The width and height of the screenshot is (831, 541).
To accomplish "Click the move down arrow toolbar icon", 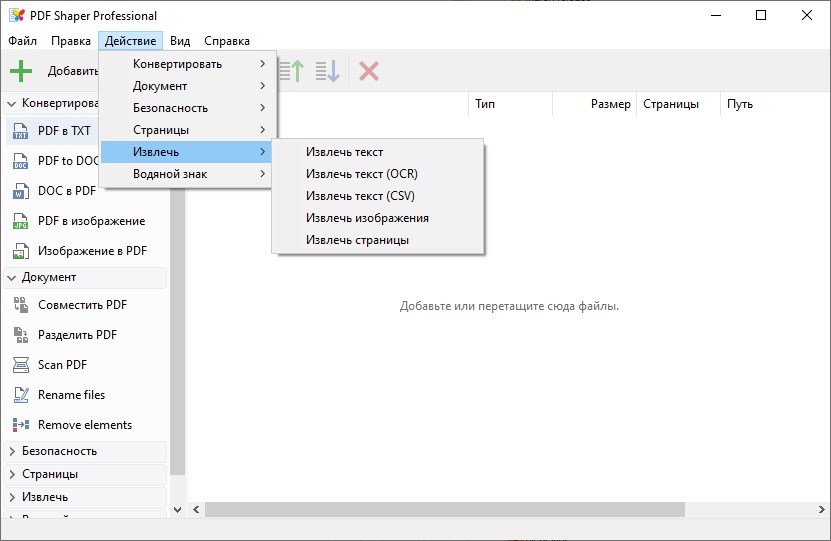I will tap(328, 71).
